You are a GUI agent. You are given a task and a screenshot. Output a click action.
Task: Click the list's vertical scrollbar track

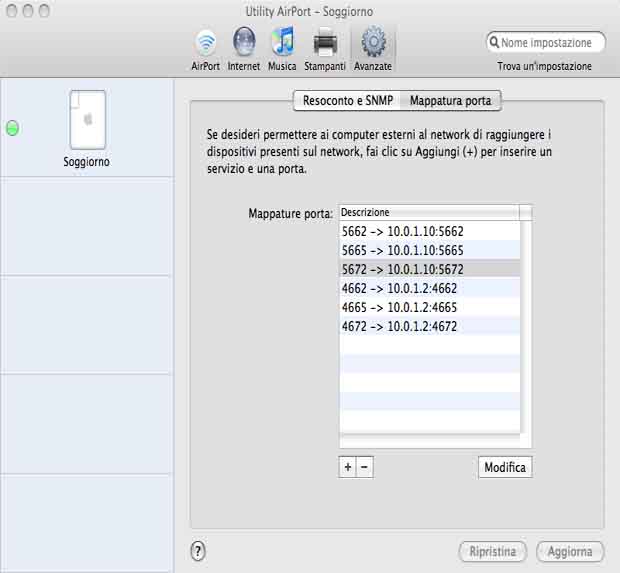click(x=526, y=327)
